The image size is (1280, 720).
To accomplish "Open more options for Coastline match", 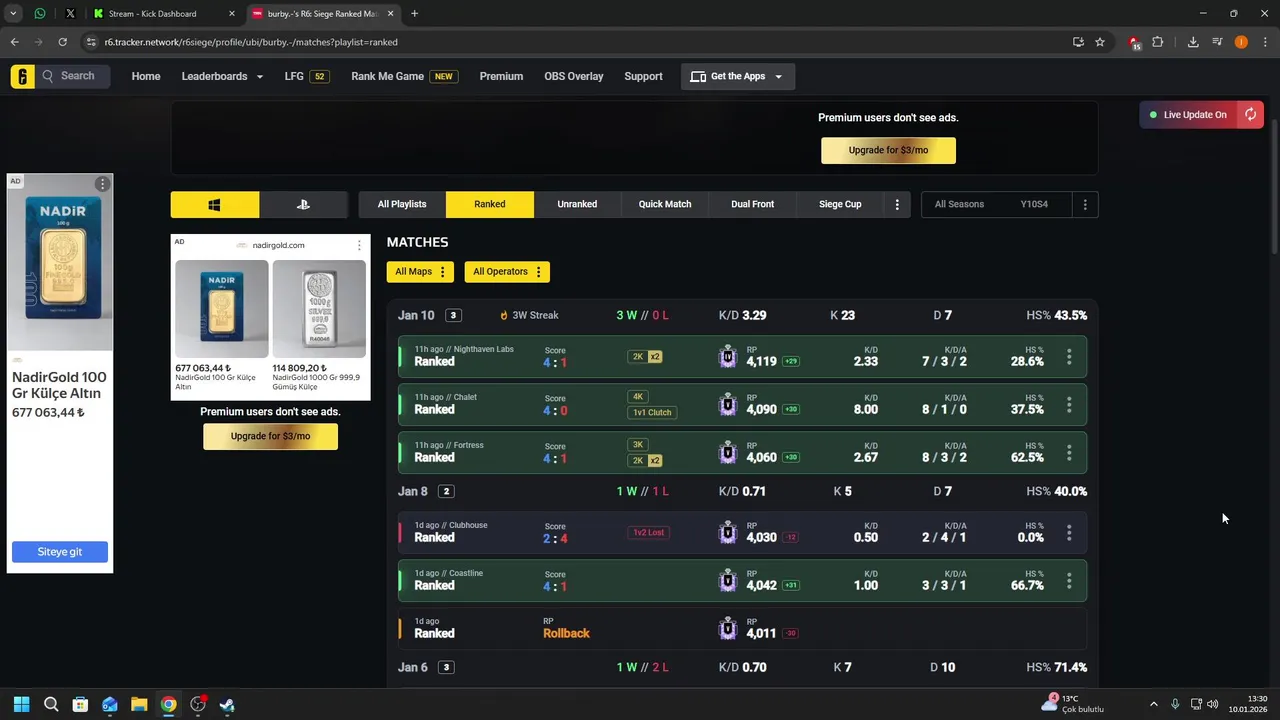I will tap(1069, 581).
